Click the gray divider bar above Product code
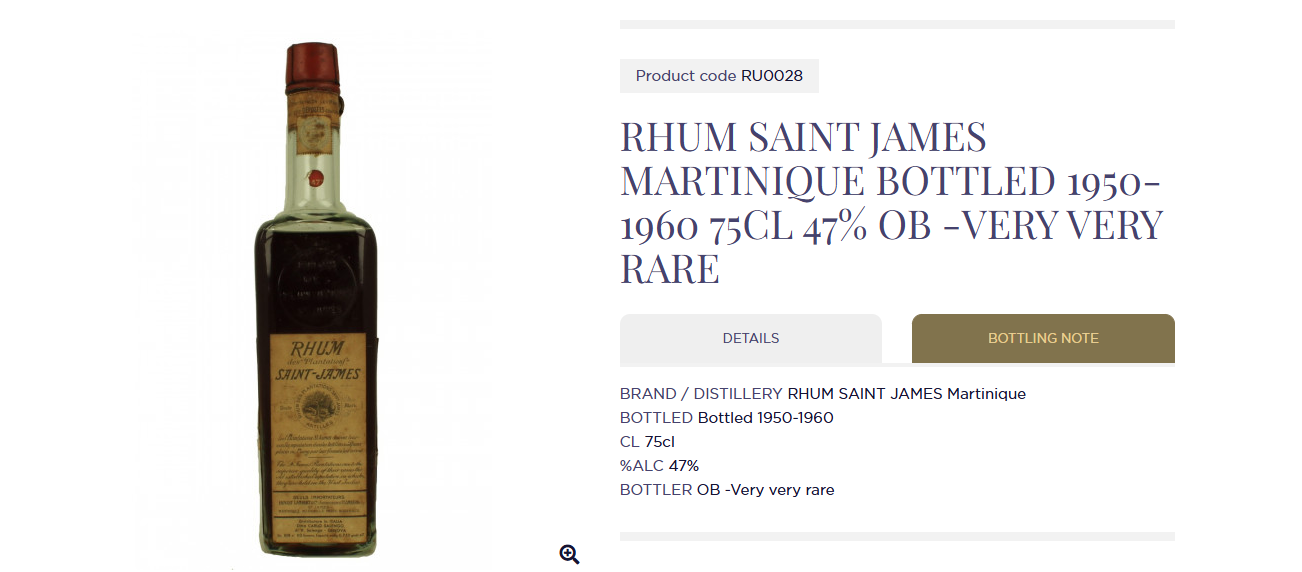Screen dimensions: 1302x572 [x=897, y=24]
